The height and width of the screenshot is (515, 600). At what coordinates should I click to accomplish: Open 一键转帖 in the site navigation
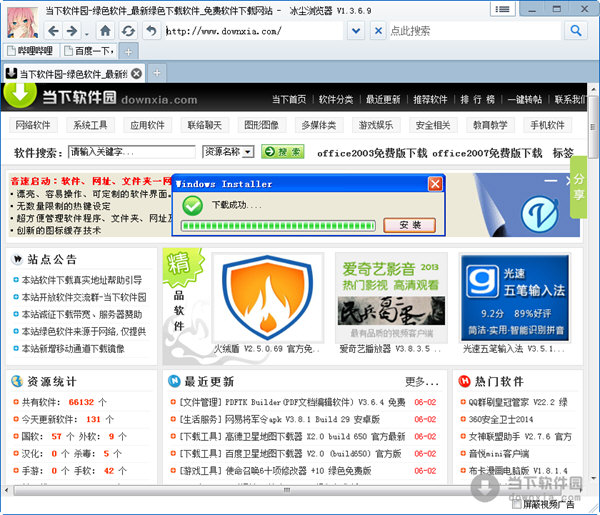coord(525,100)
